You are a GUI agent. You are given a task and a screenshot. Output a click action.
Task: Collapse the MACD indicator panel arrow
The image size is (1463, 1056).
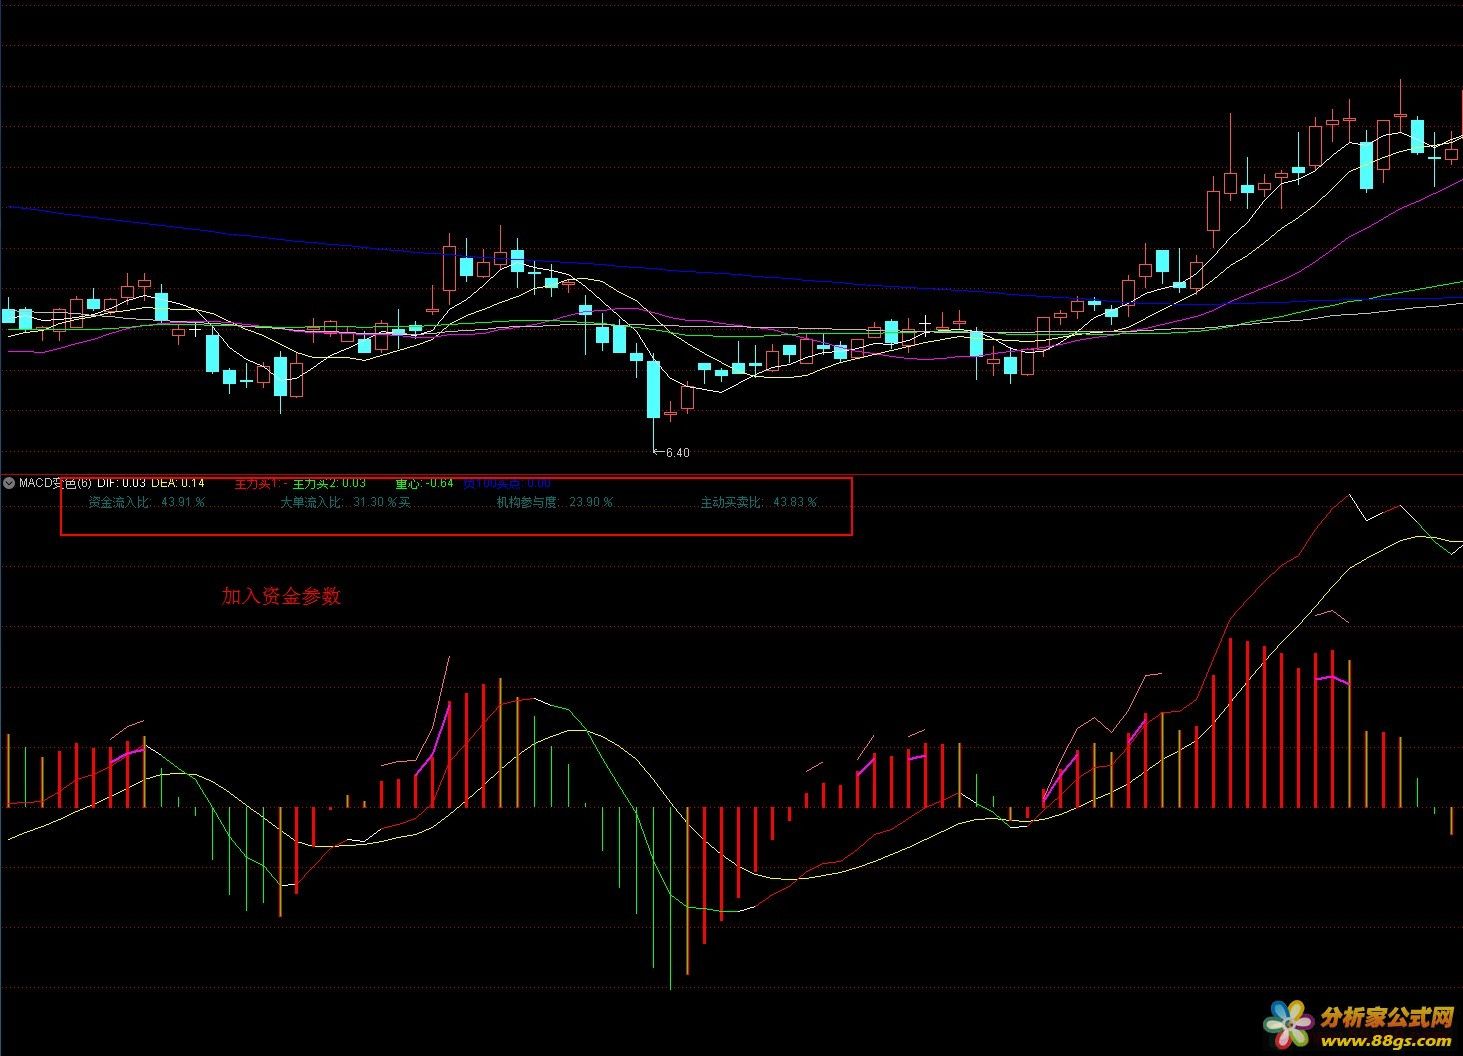coord(9,483)
